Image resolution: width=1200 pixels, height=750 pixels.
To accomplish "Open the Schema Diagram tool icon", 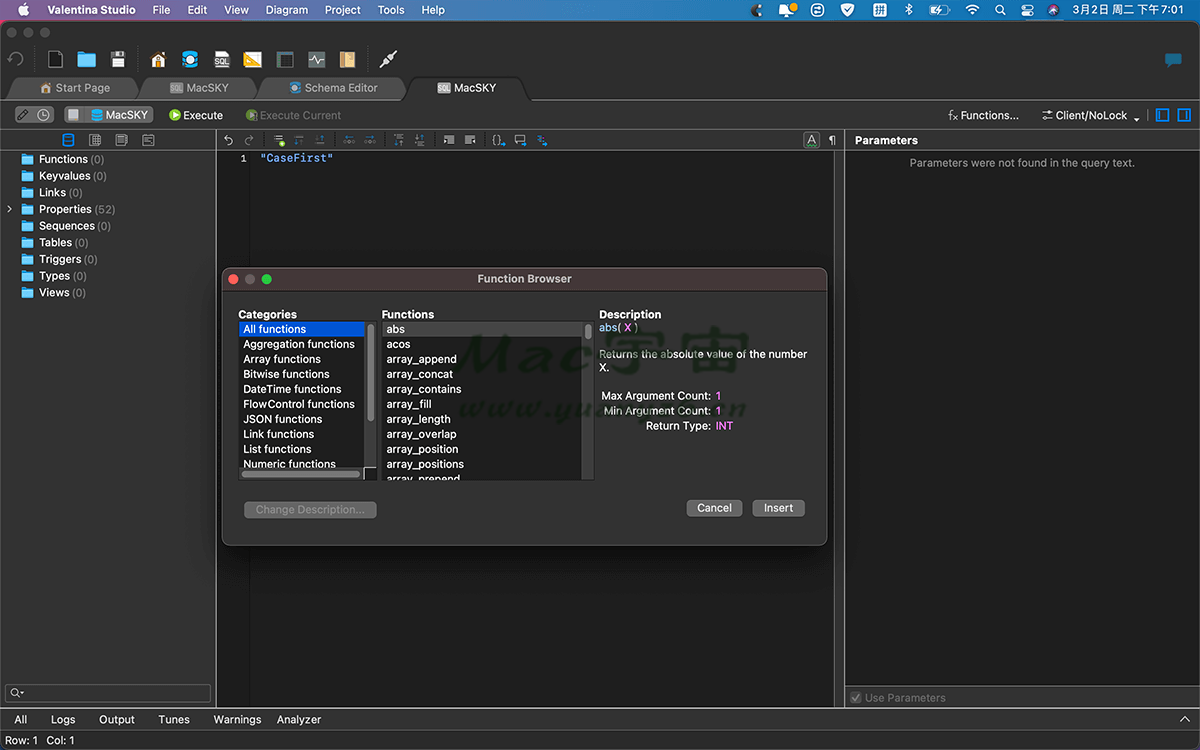I will pyautogui.click(x=252, y=59).
